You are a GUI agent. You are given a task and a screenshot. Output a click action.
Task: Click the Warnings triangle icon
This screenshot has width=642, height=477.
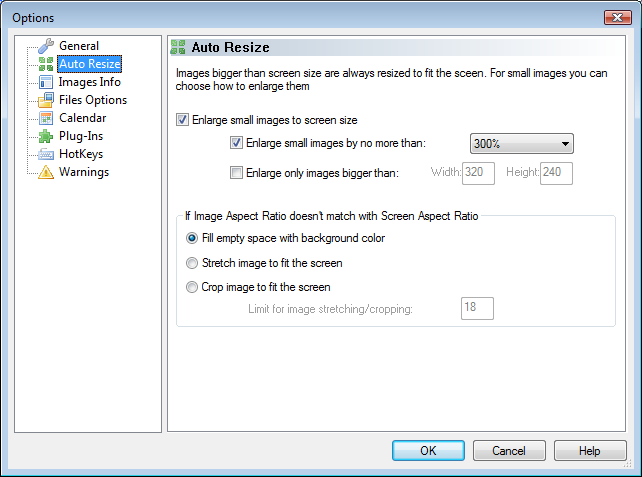(46, 172)
